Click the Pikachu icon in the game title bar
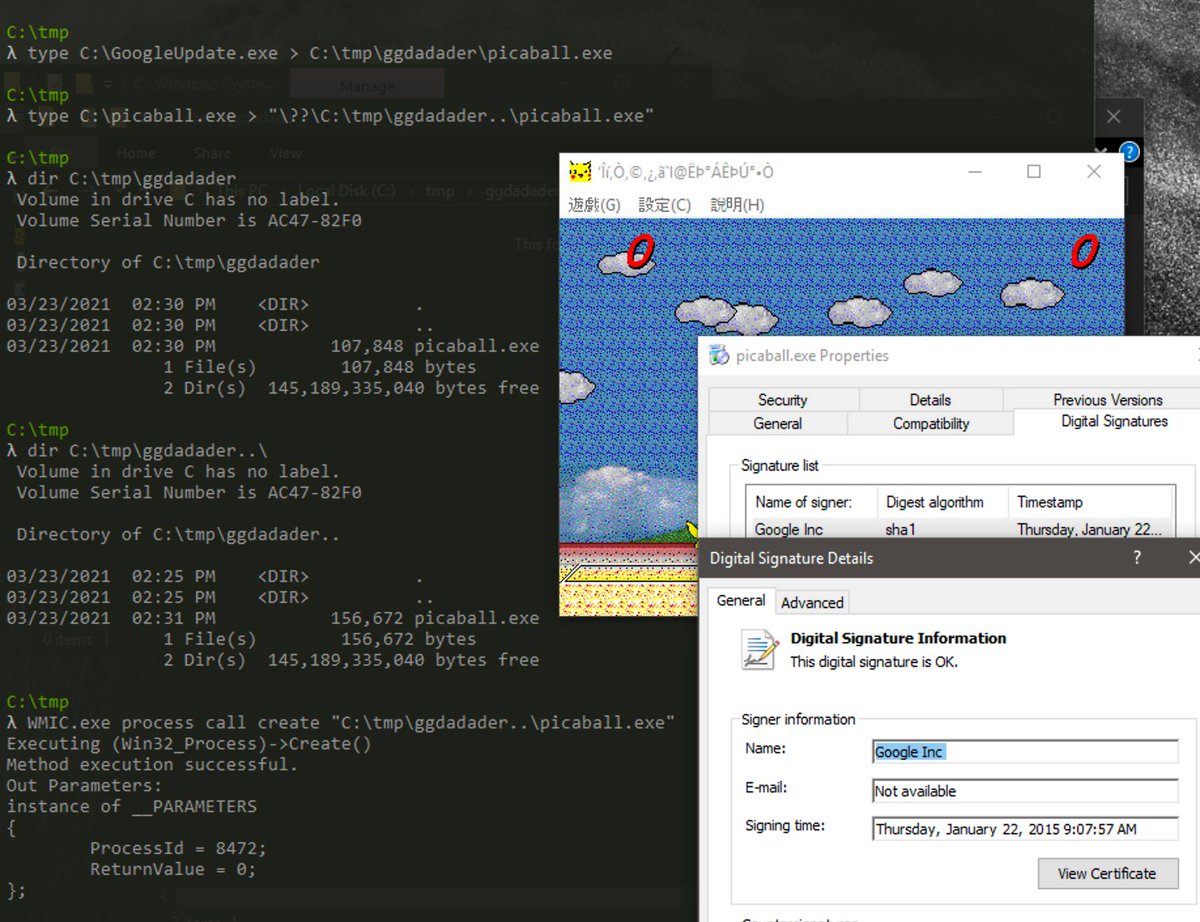The width and height of the screenshot is (1200, 922). (x=580, y=172)
